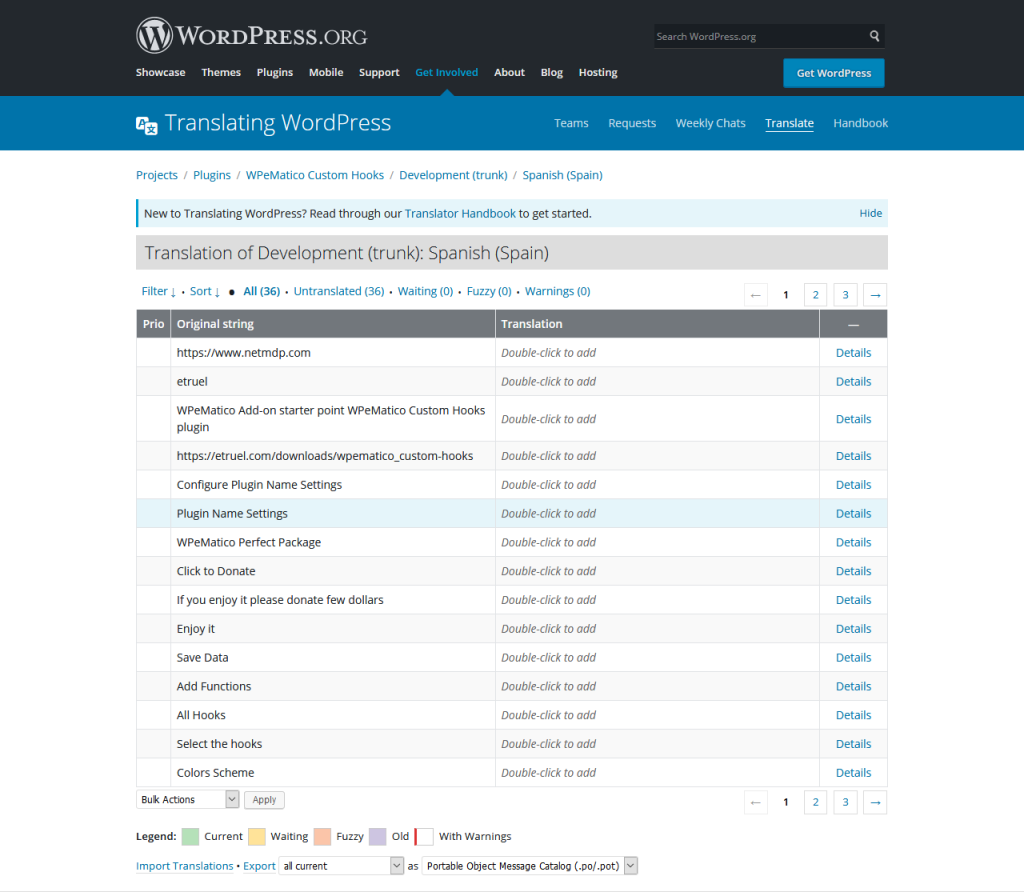The width and height of the screenshot is (1024, 892).
Task: Open the 'all current' export dropdown
Action: point(341,866)
